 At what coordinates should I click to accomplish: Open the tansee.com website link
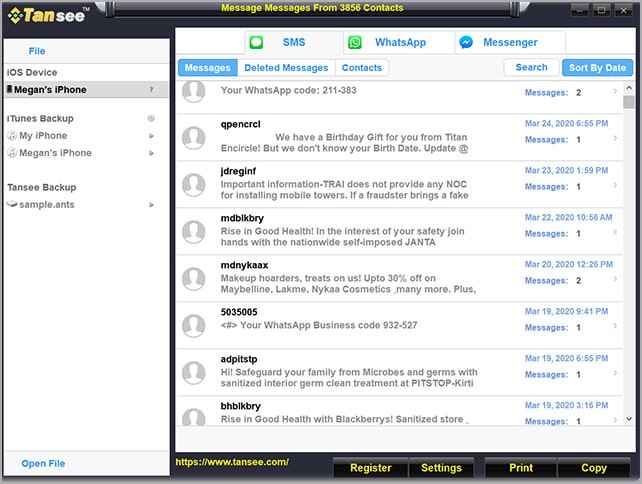(232, 462)
